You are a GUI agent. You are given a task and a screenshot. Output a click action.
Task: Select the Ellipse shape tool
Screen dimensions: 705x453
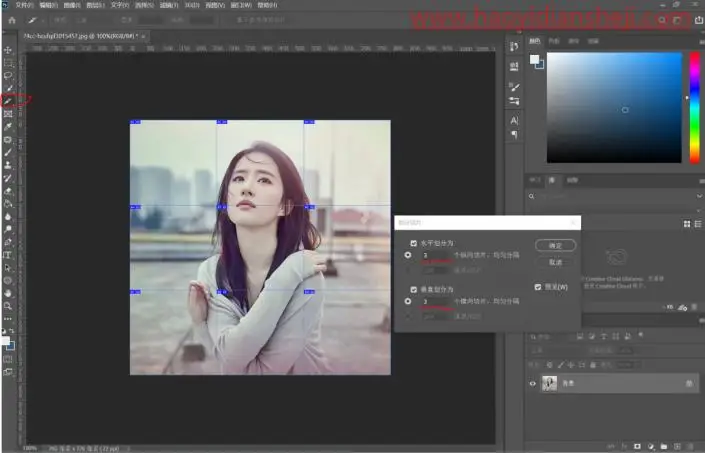click(8, 280)
